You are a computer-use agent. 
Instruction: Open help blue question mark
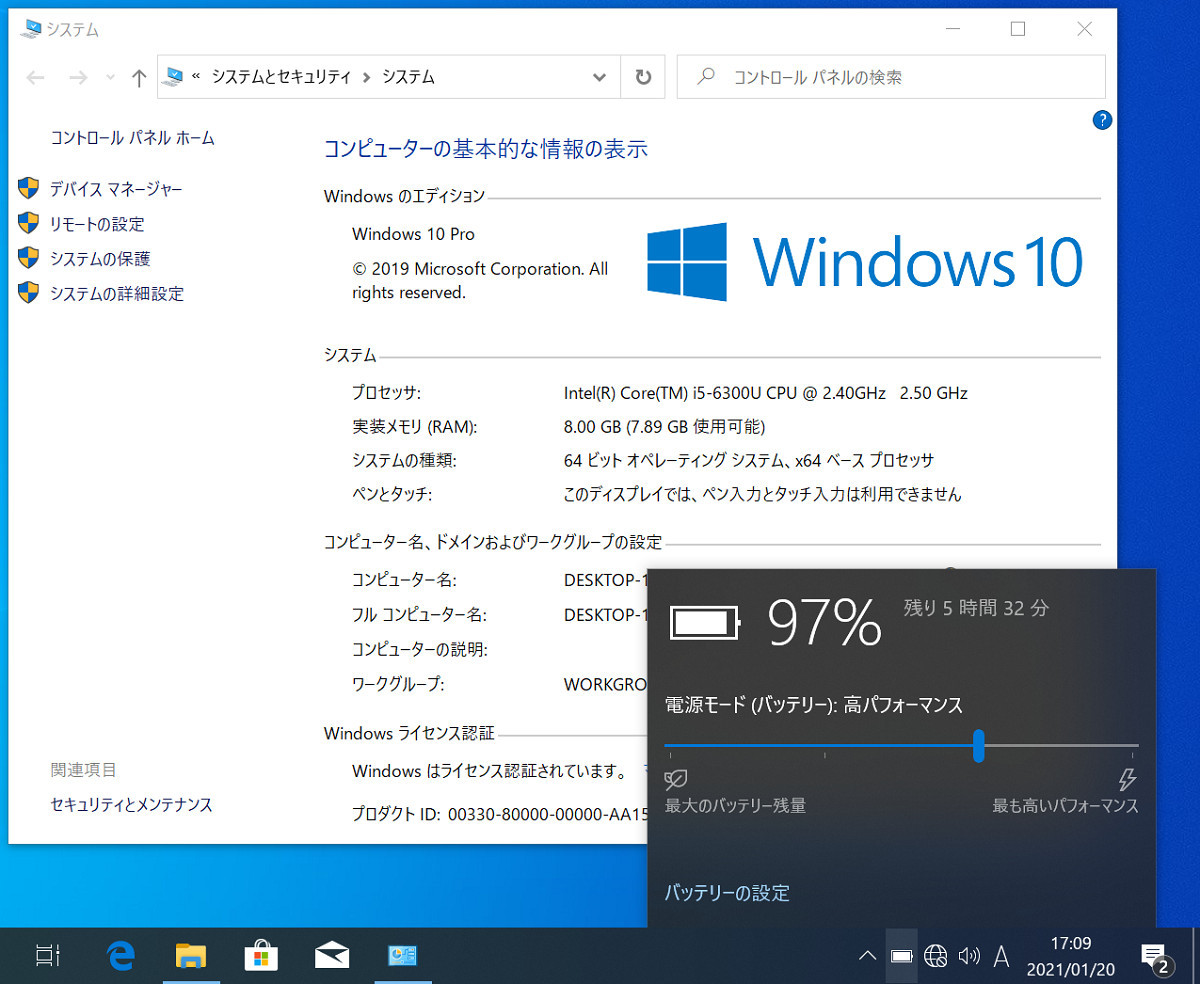[1102, 120]
